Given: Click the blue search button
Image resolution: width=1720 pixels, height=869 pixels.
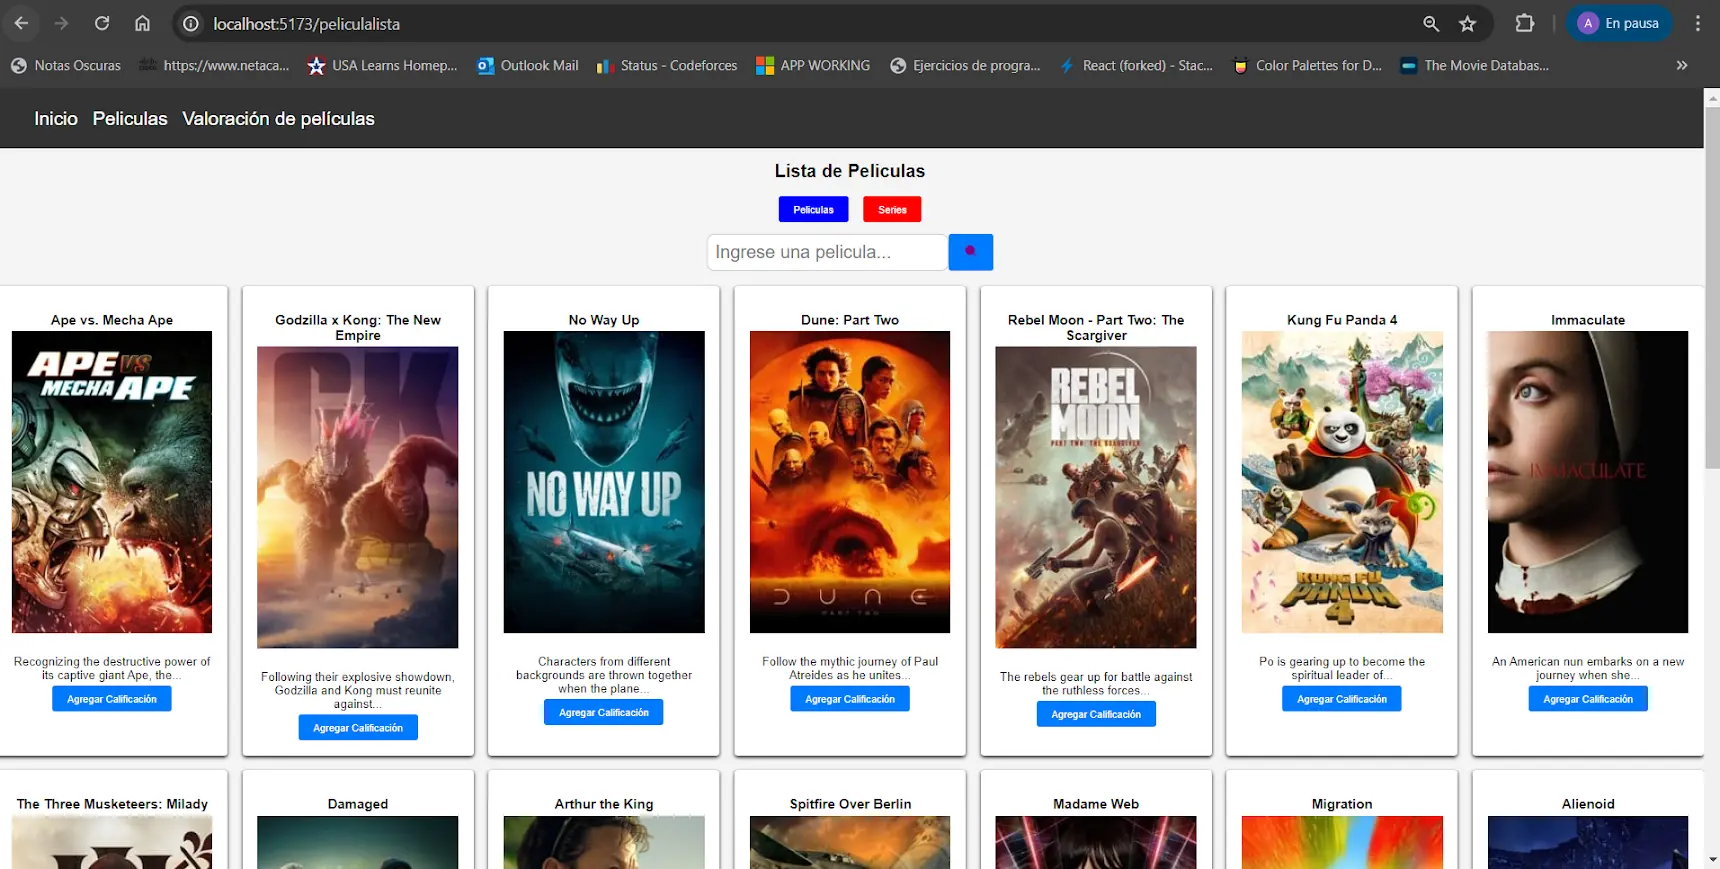Looking at the screenshot, I should 970,252.
